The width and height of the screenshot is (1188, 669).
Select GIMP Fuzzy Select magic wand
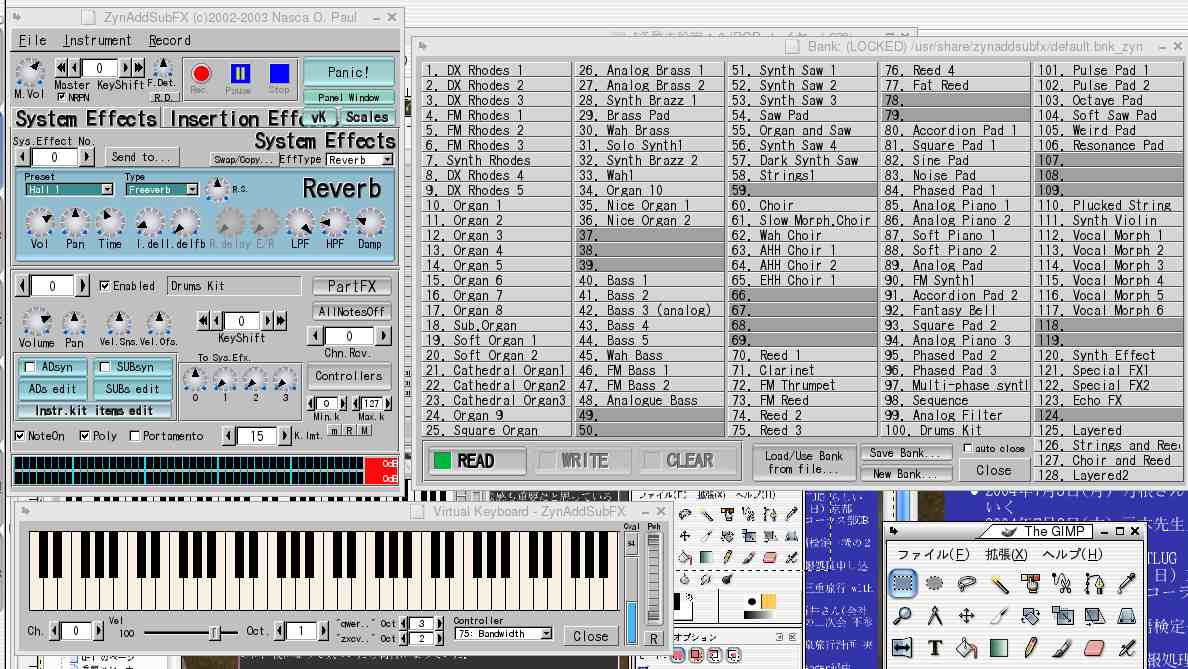(999, 583)
